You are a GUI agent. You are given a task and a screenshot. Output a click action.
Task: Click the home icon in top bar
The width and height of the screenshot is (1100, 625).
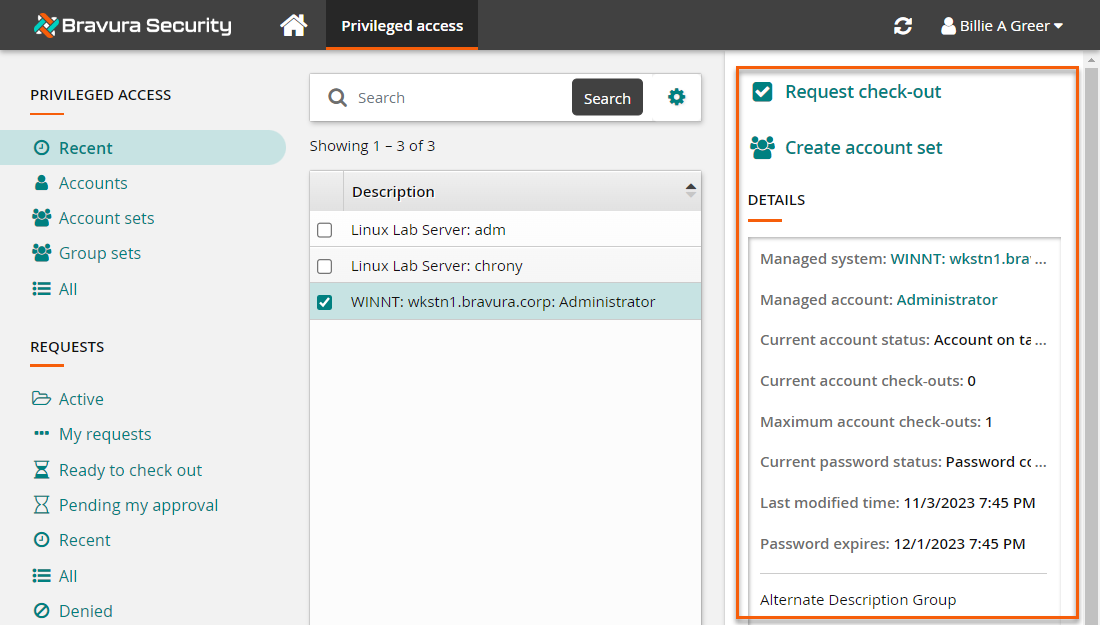click(293, 26)
